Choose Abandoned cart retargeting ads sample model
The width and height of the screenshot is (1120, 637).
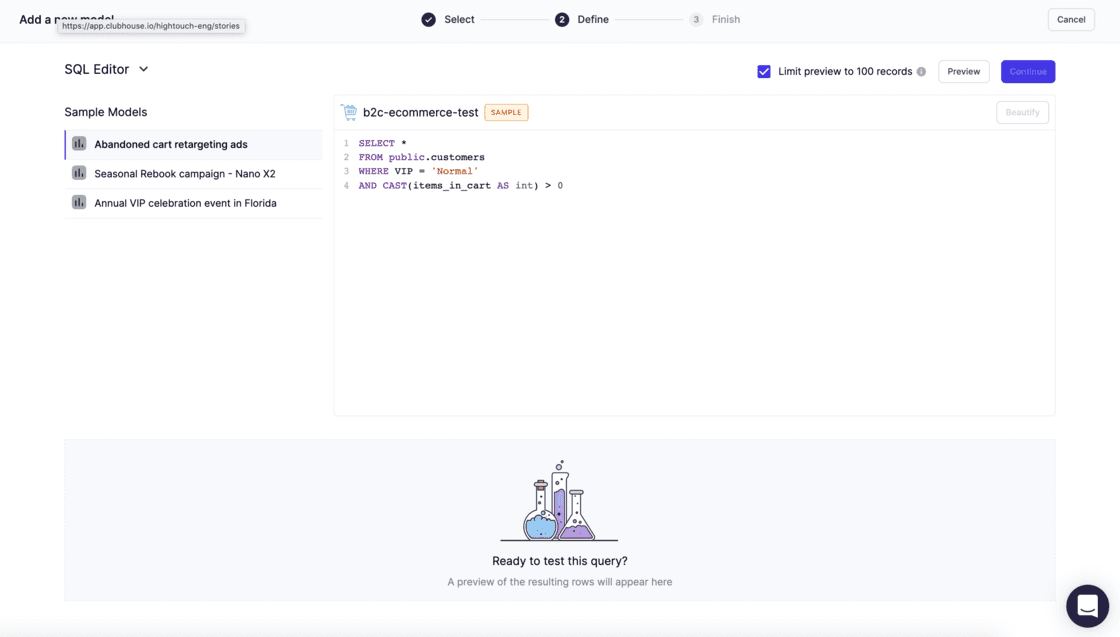click(171, 145)
